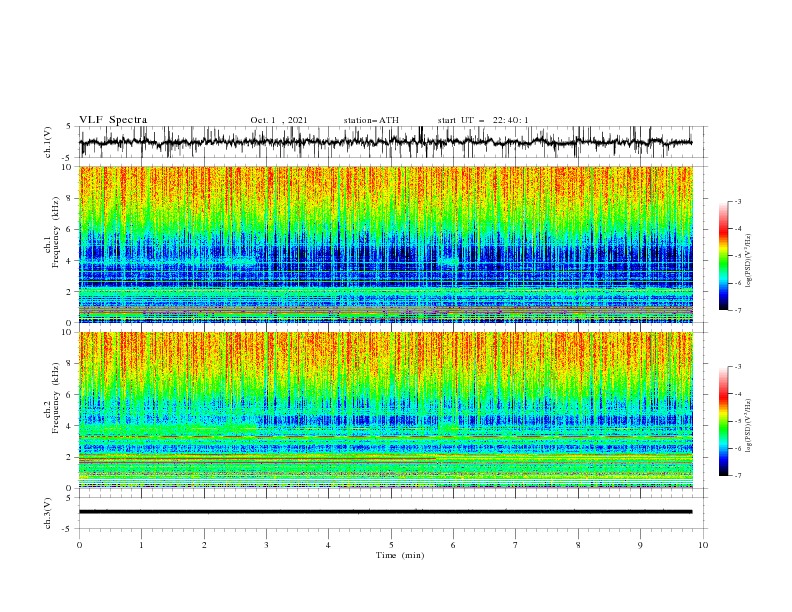
Task: Click the ch.1 waveform trace panel
Action: [393, 142]
